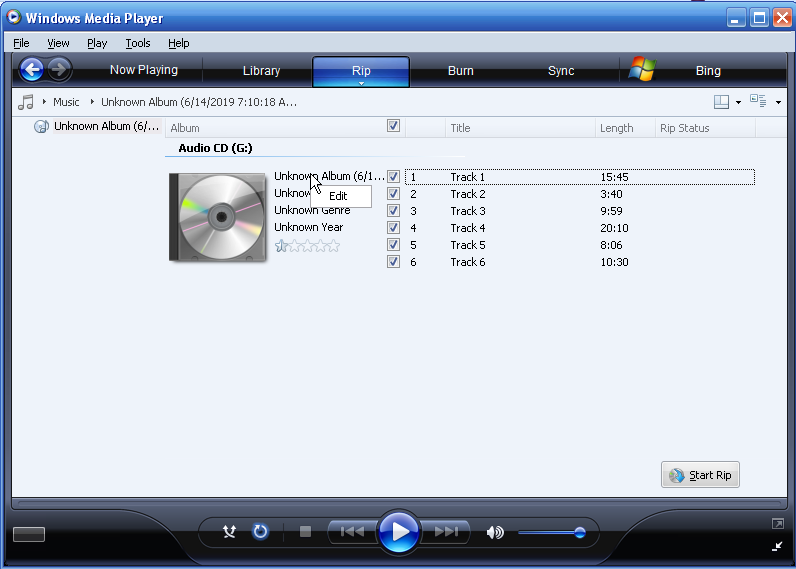
Task: Open the File menu
Action: click(21, 43)
